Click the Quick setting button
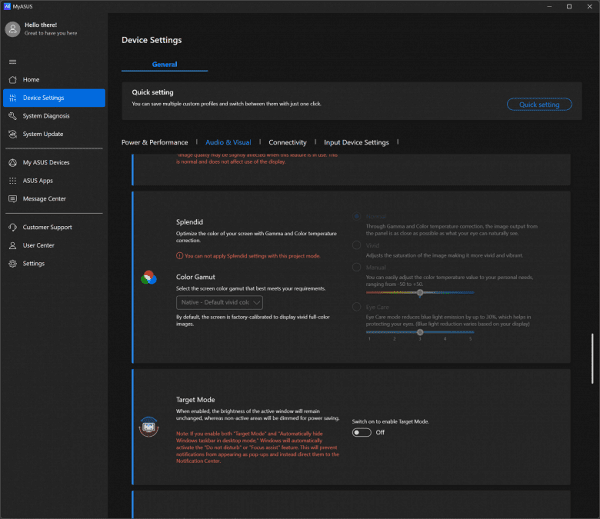Viewport: 600px width, 519px height. pyautogui.click(x=539, y=104)
